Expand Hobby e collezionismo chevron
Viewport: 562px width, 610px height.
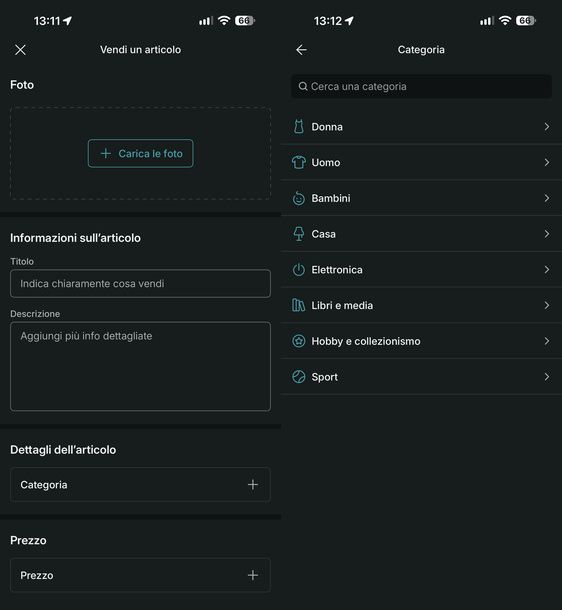point(547,342)
